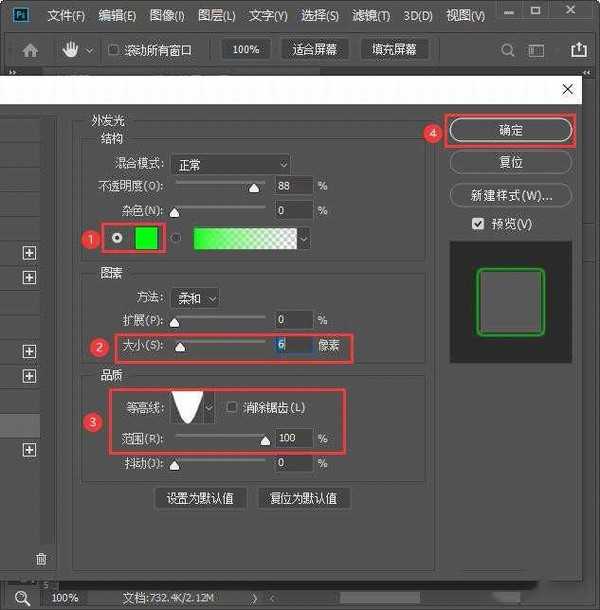Open the 滤镜(T) menu
Image resolution: width=600 pixels, height=610 pixels.
click(372, 16)
